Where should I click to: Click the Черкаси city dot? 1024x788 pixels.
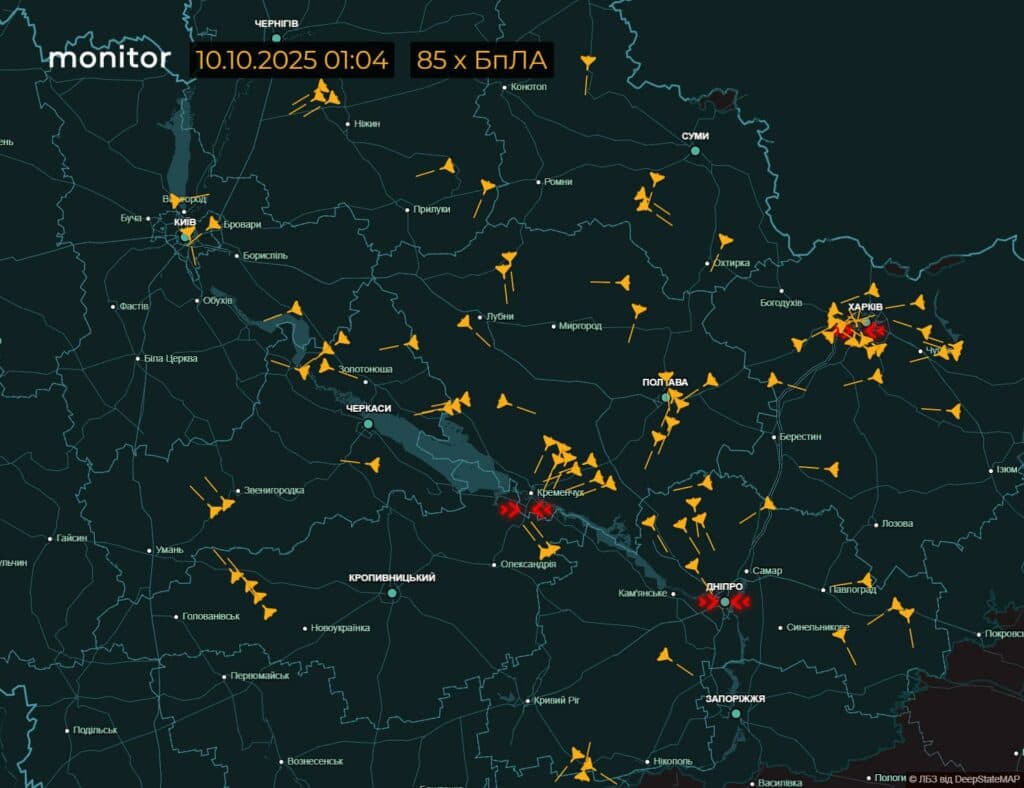click(368, 424)
